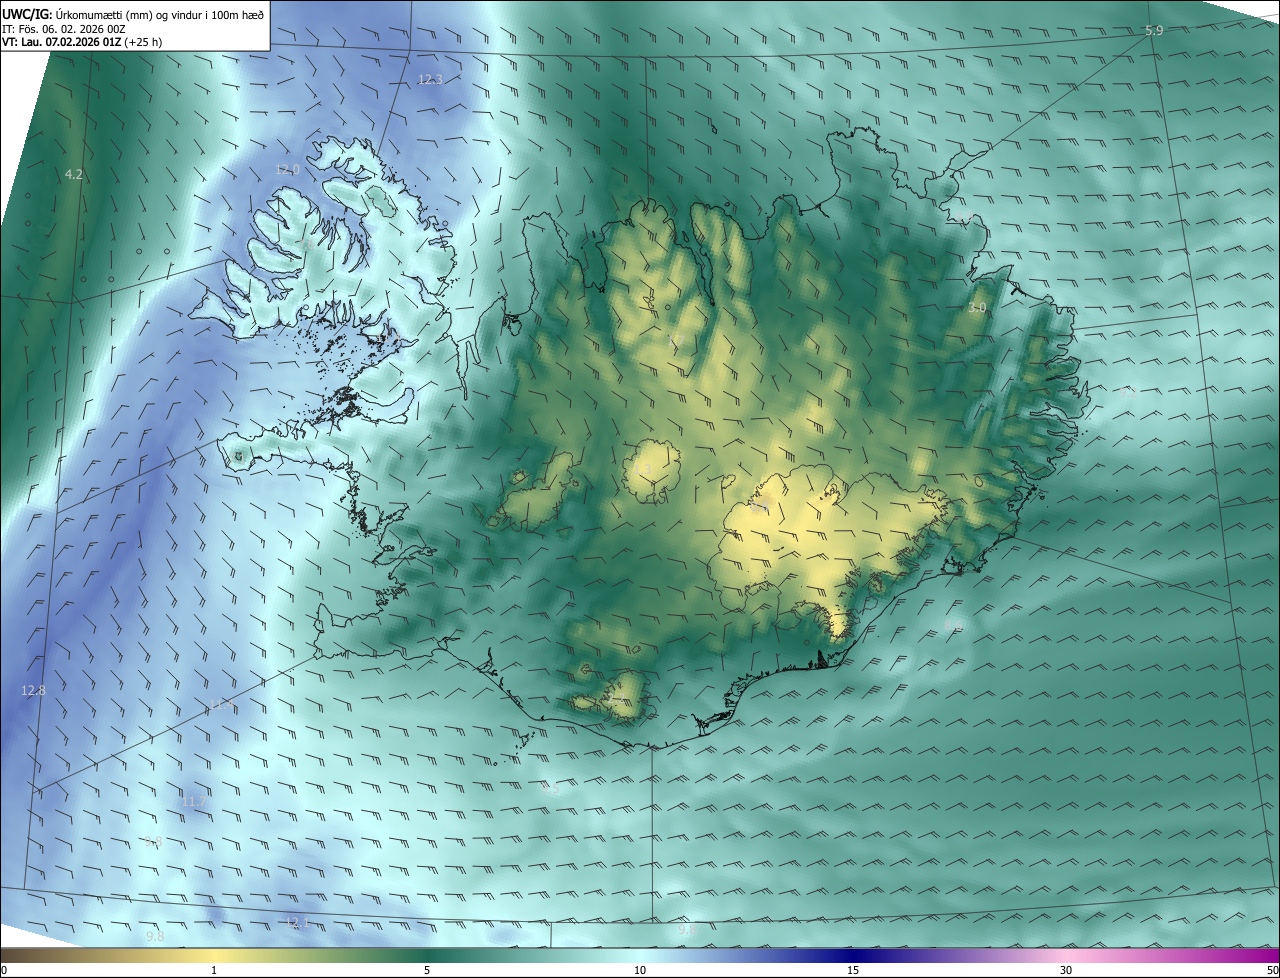This screenshot has height=978, width=1280.
Task: Click the 8.6 value off the southeast coast
Action: click(954, 625)
